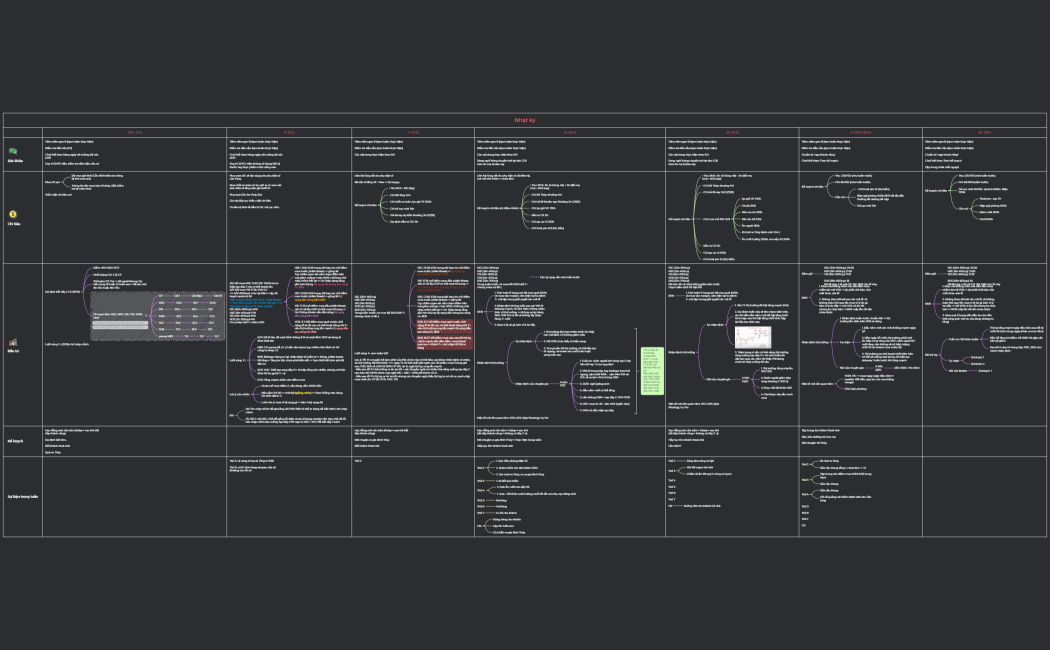
Task: Click the gold coin icon for Chi tiêu
Action: (x=14, y=213)
